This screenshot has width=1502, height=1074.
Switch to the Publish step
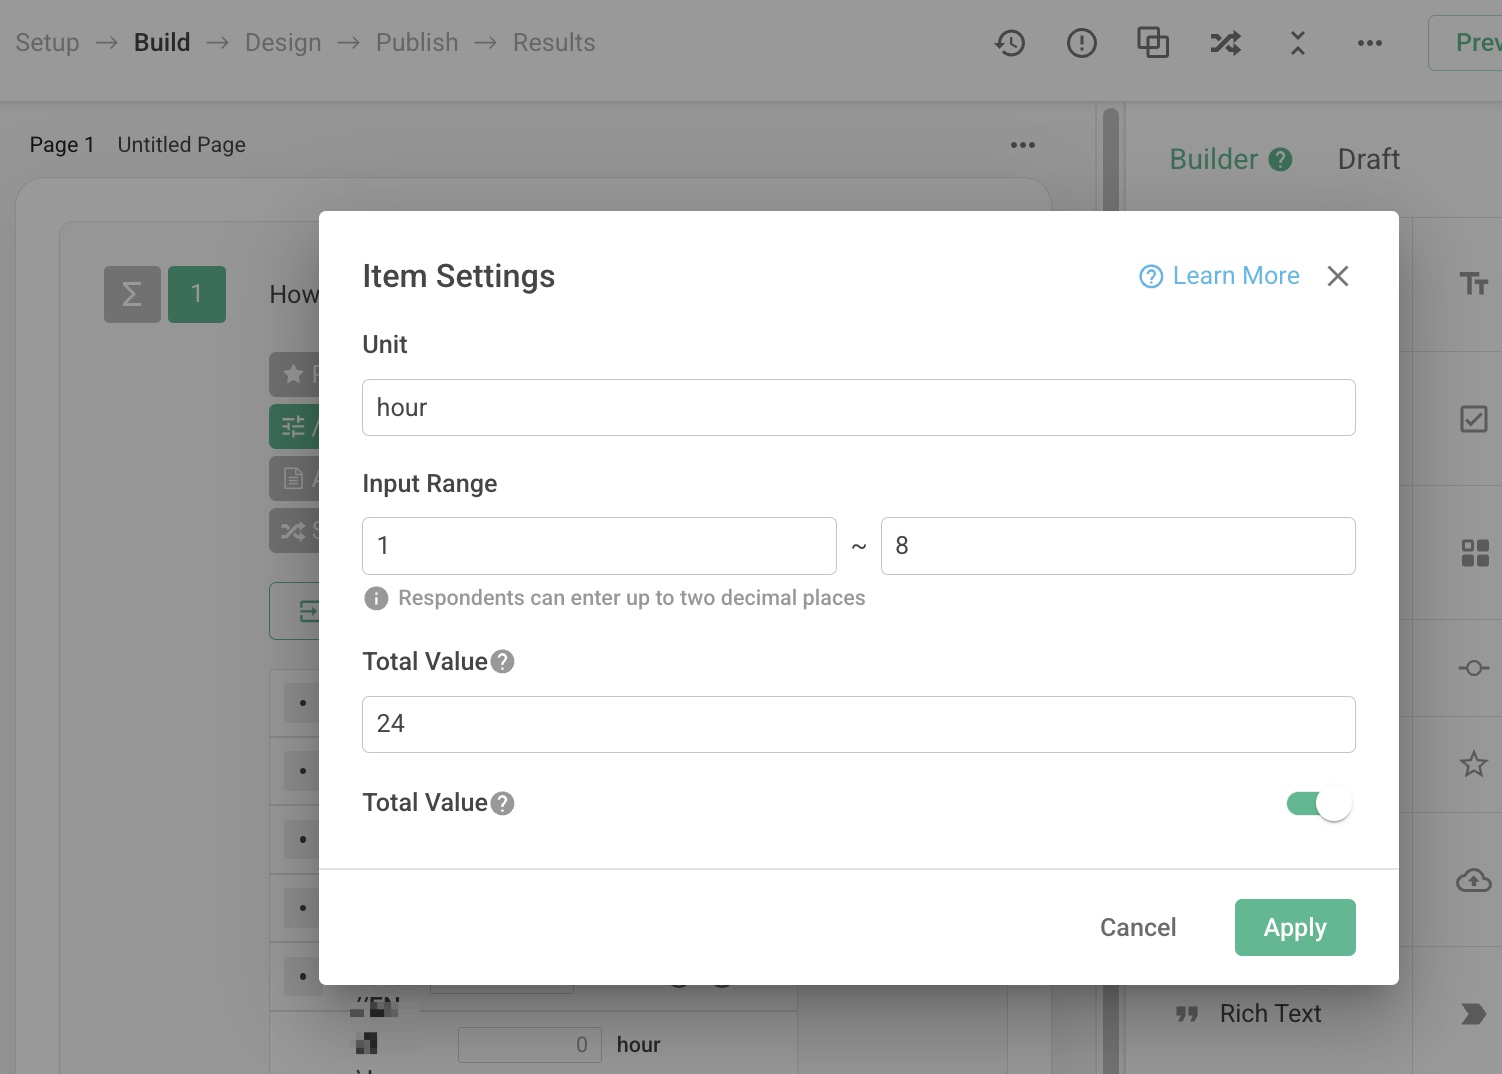click(x=417, y=43)
